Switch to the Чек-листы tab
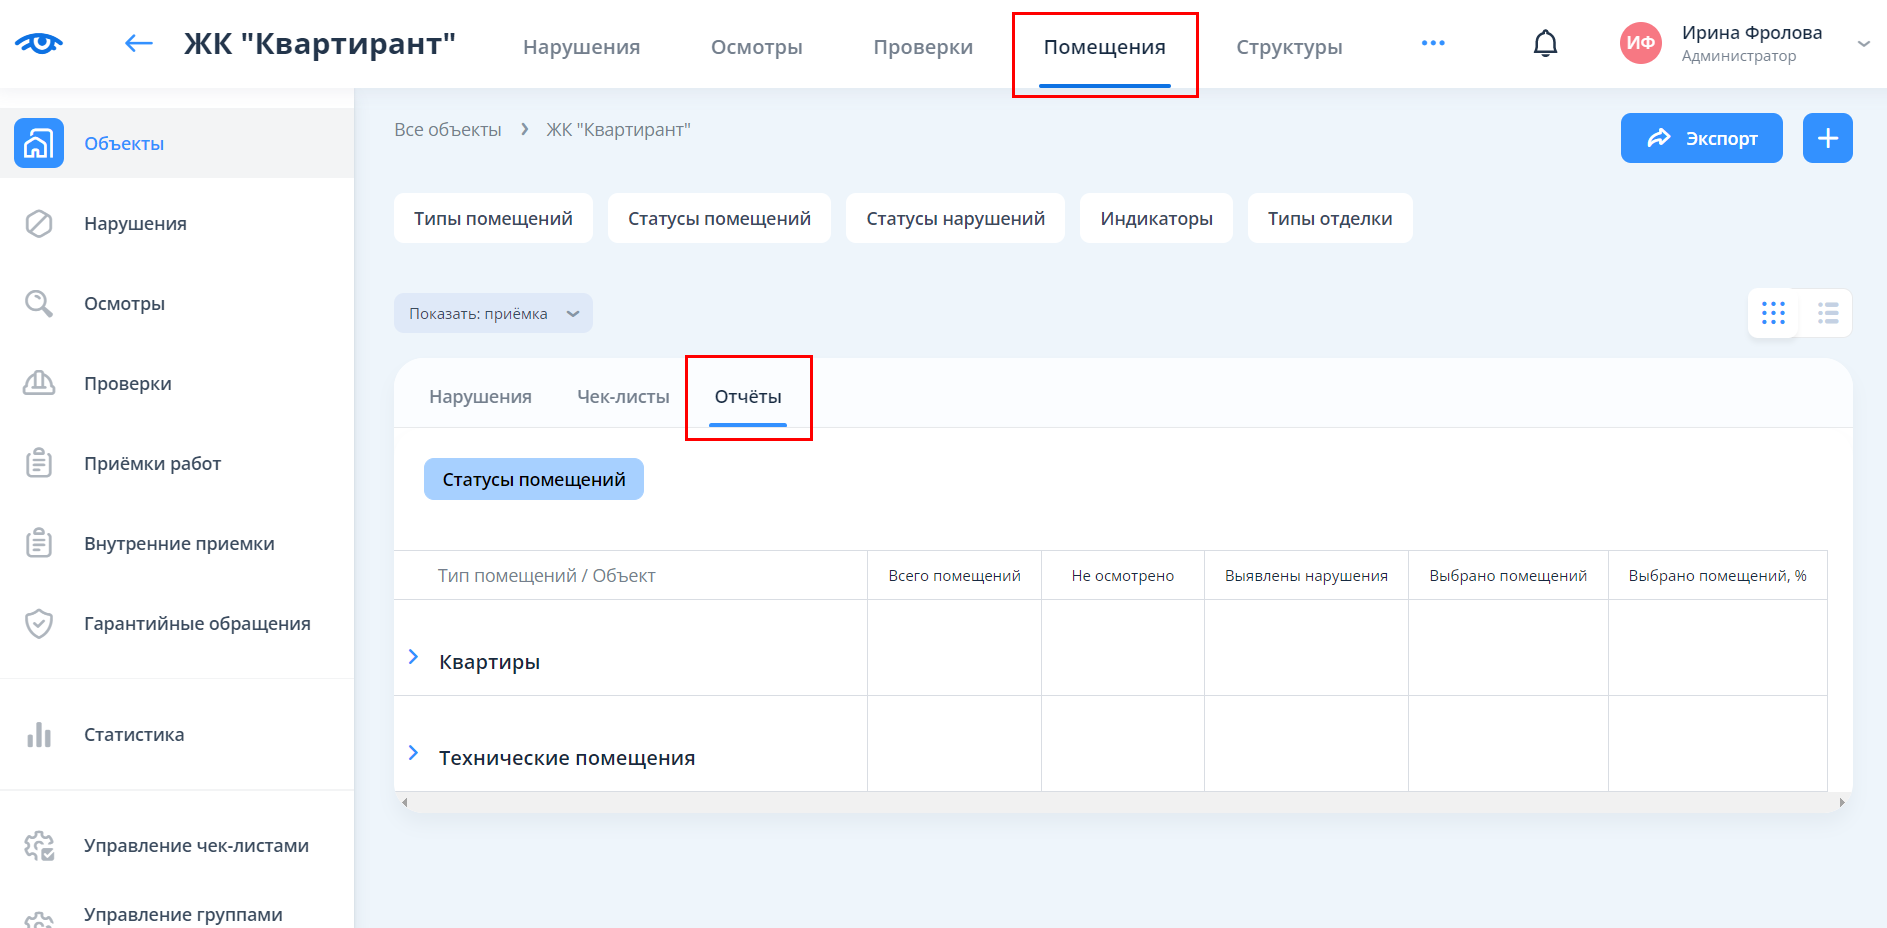 click(x=623, y=397)
